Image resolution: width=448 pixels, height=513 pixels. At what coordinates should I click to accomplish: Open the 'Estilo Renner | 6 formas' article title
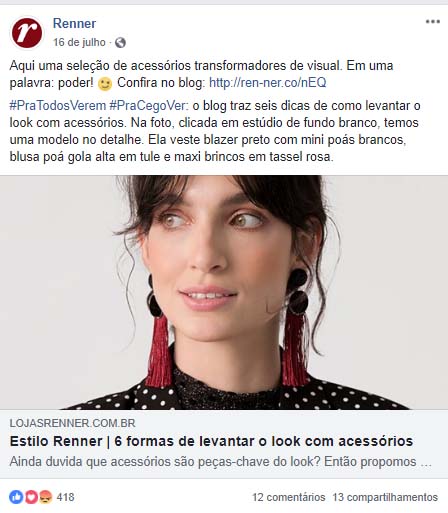211,441
